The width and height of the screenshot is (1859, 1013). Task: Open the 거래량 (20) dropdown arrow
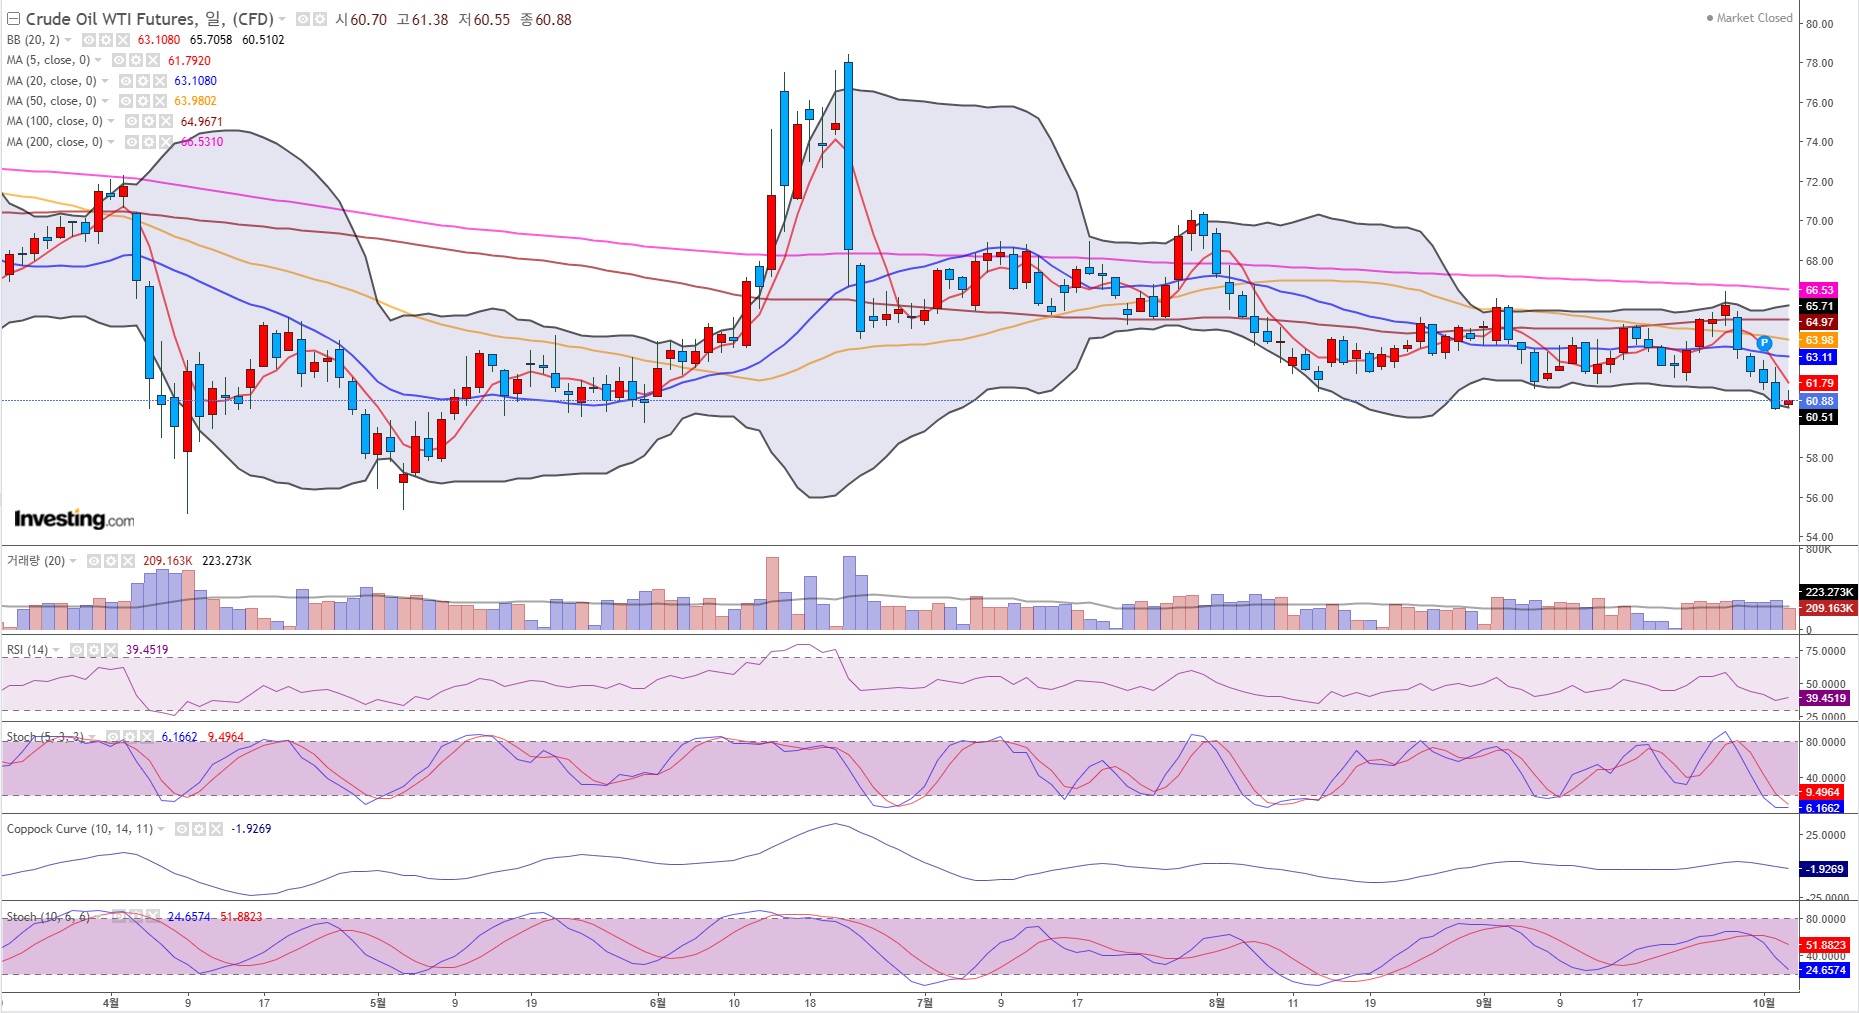pyautogui.click(x=73, y=561)
